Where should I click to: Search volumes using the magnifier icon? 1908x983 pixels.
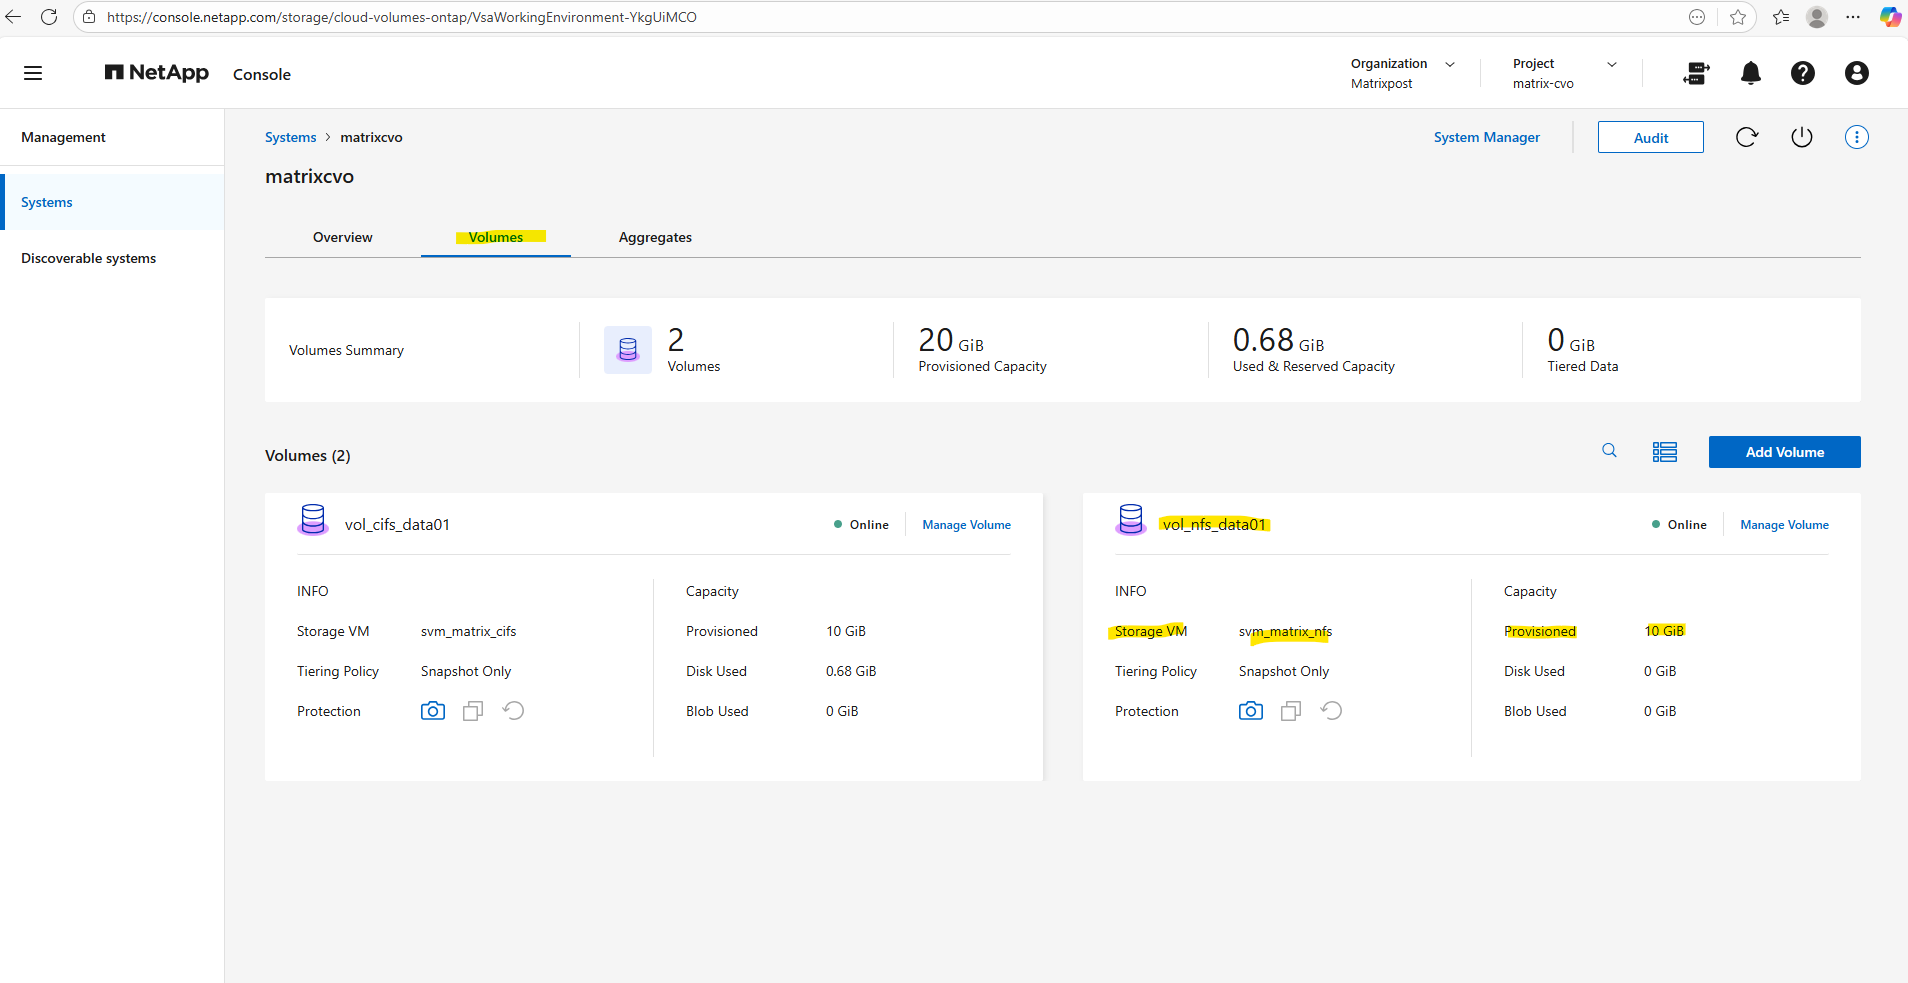coord(1609,451)
